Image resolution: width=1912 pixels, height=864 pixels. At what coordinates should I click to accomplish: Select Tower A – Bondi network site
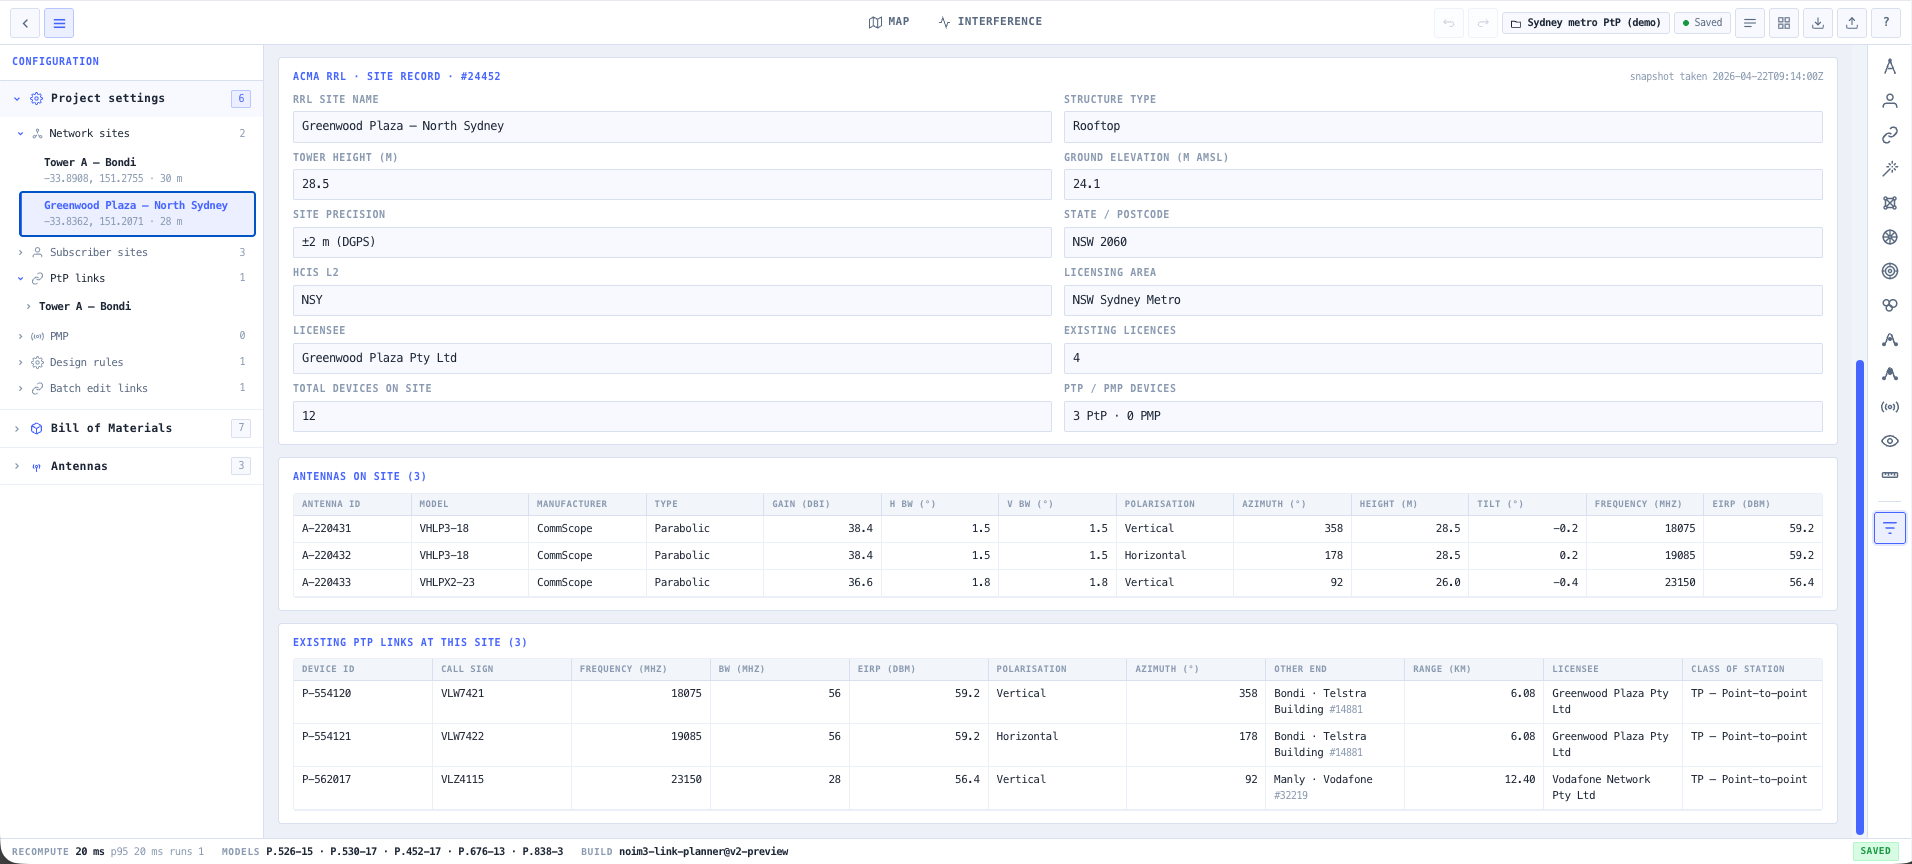click(137, 170)
